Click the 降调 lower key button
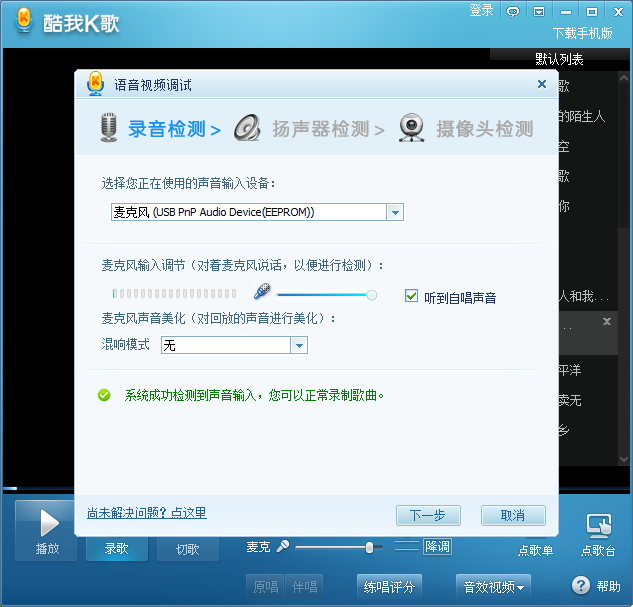Viewport: 633px width, 607px height. coord(437,547)
